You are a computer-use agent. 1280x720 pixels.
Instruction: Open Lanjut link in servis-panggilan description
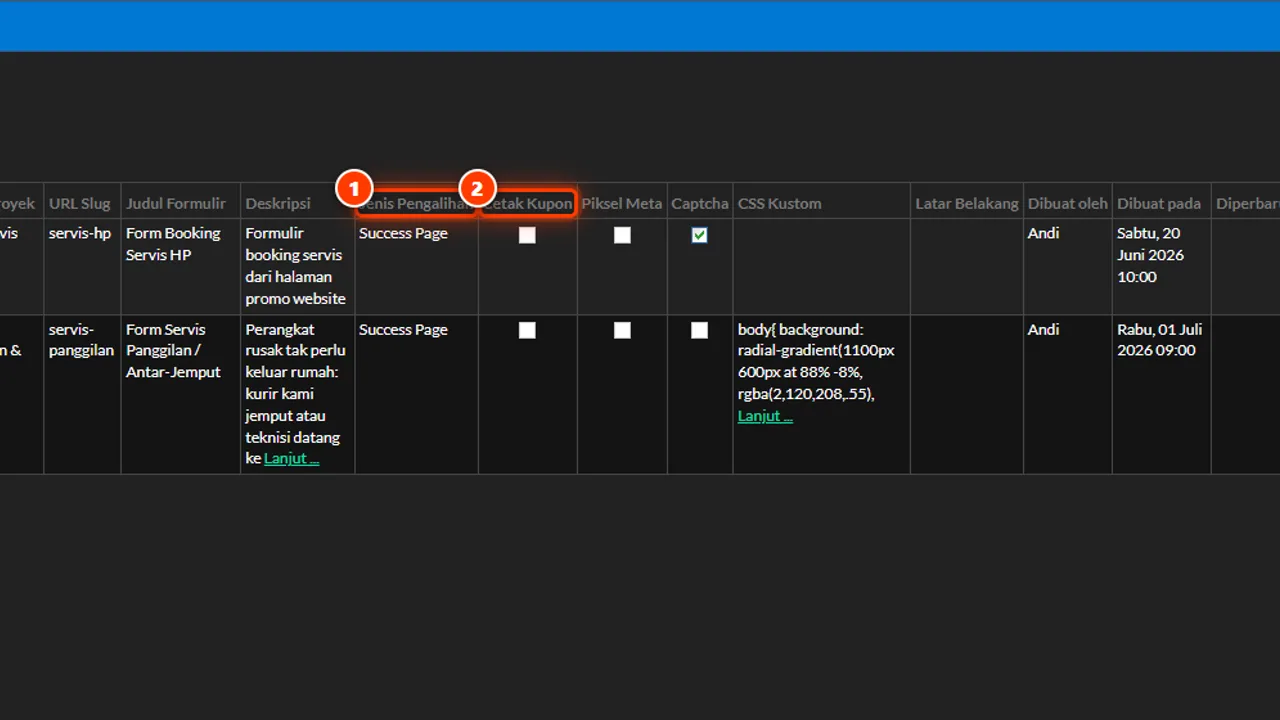pos(291,459)
